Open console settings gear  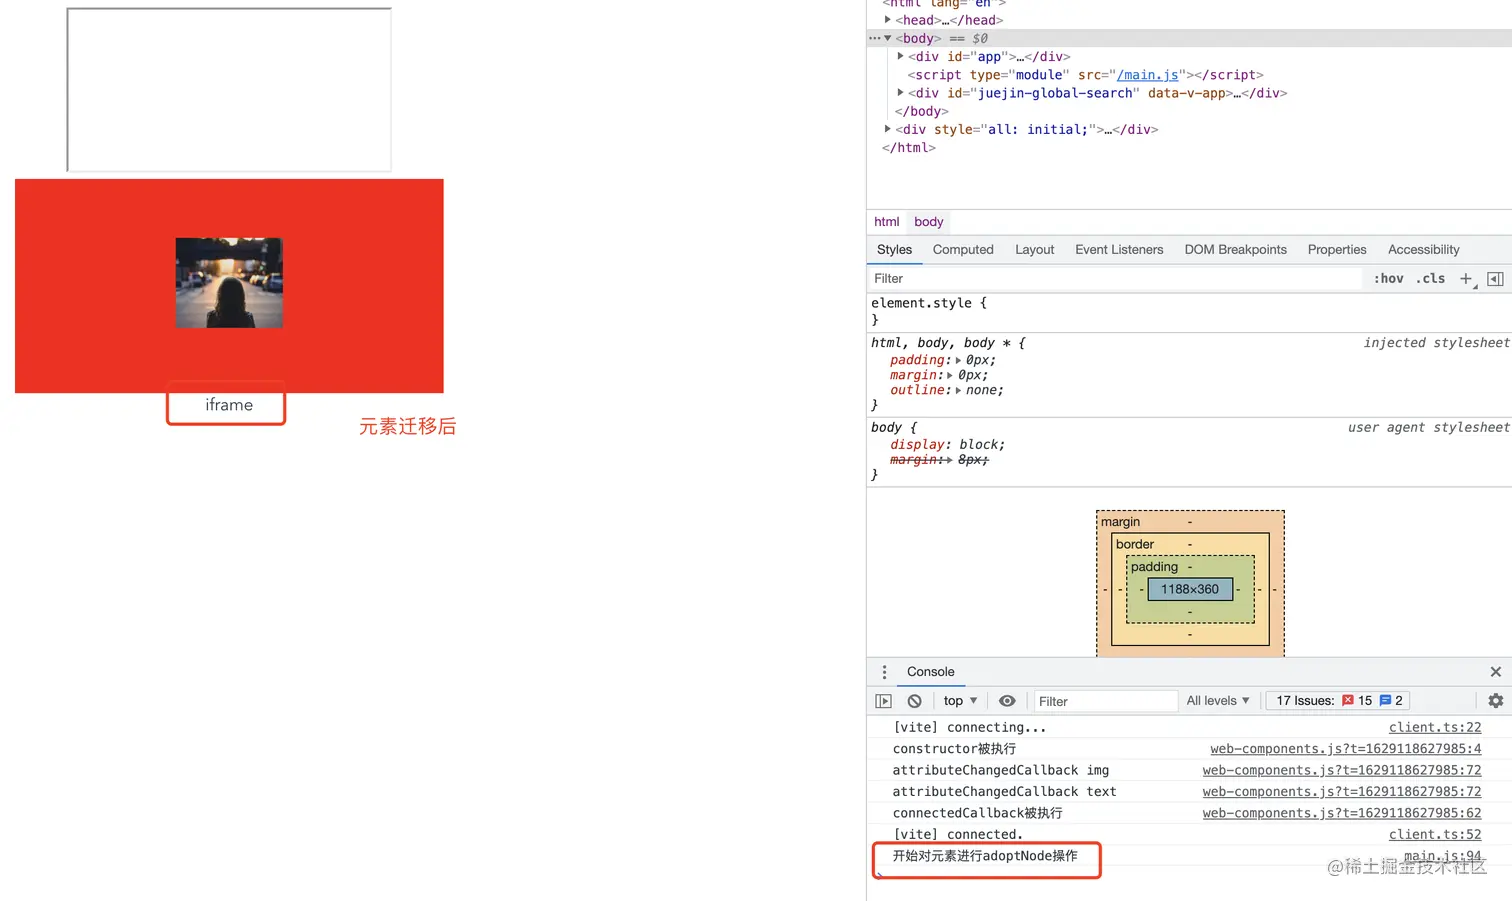tap(1495, 701)
